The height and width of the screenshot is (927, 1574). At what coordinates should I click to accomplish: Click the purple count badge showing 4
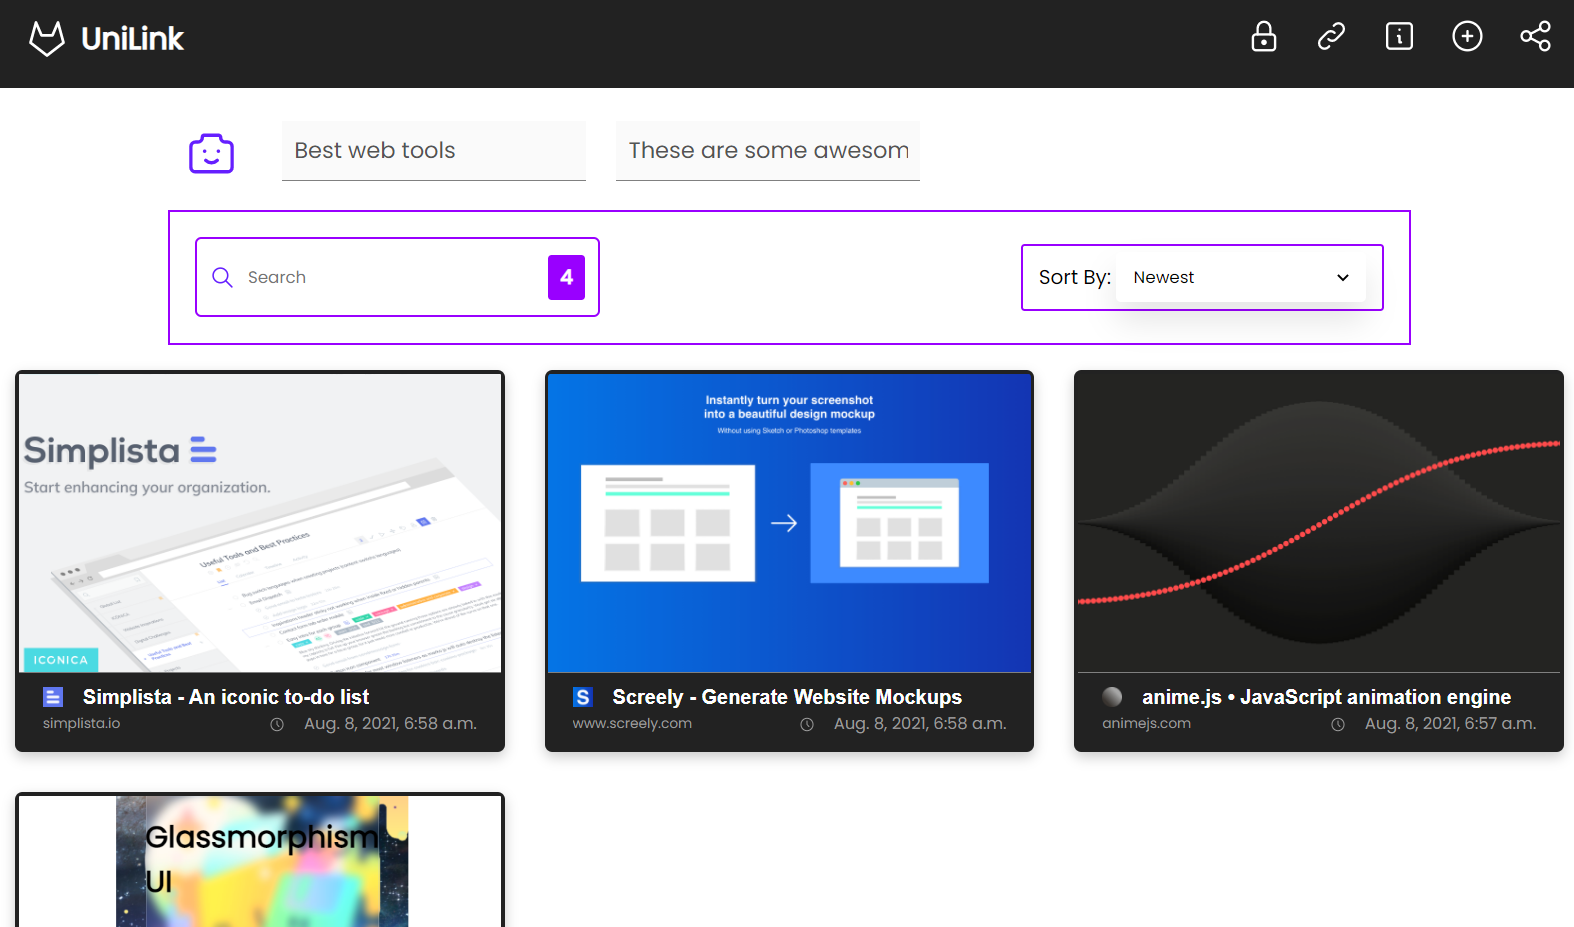click(566, 277)
